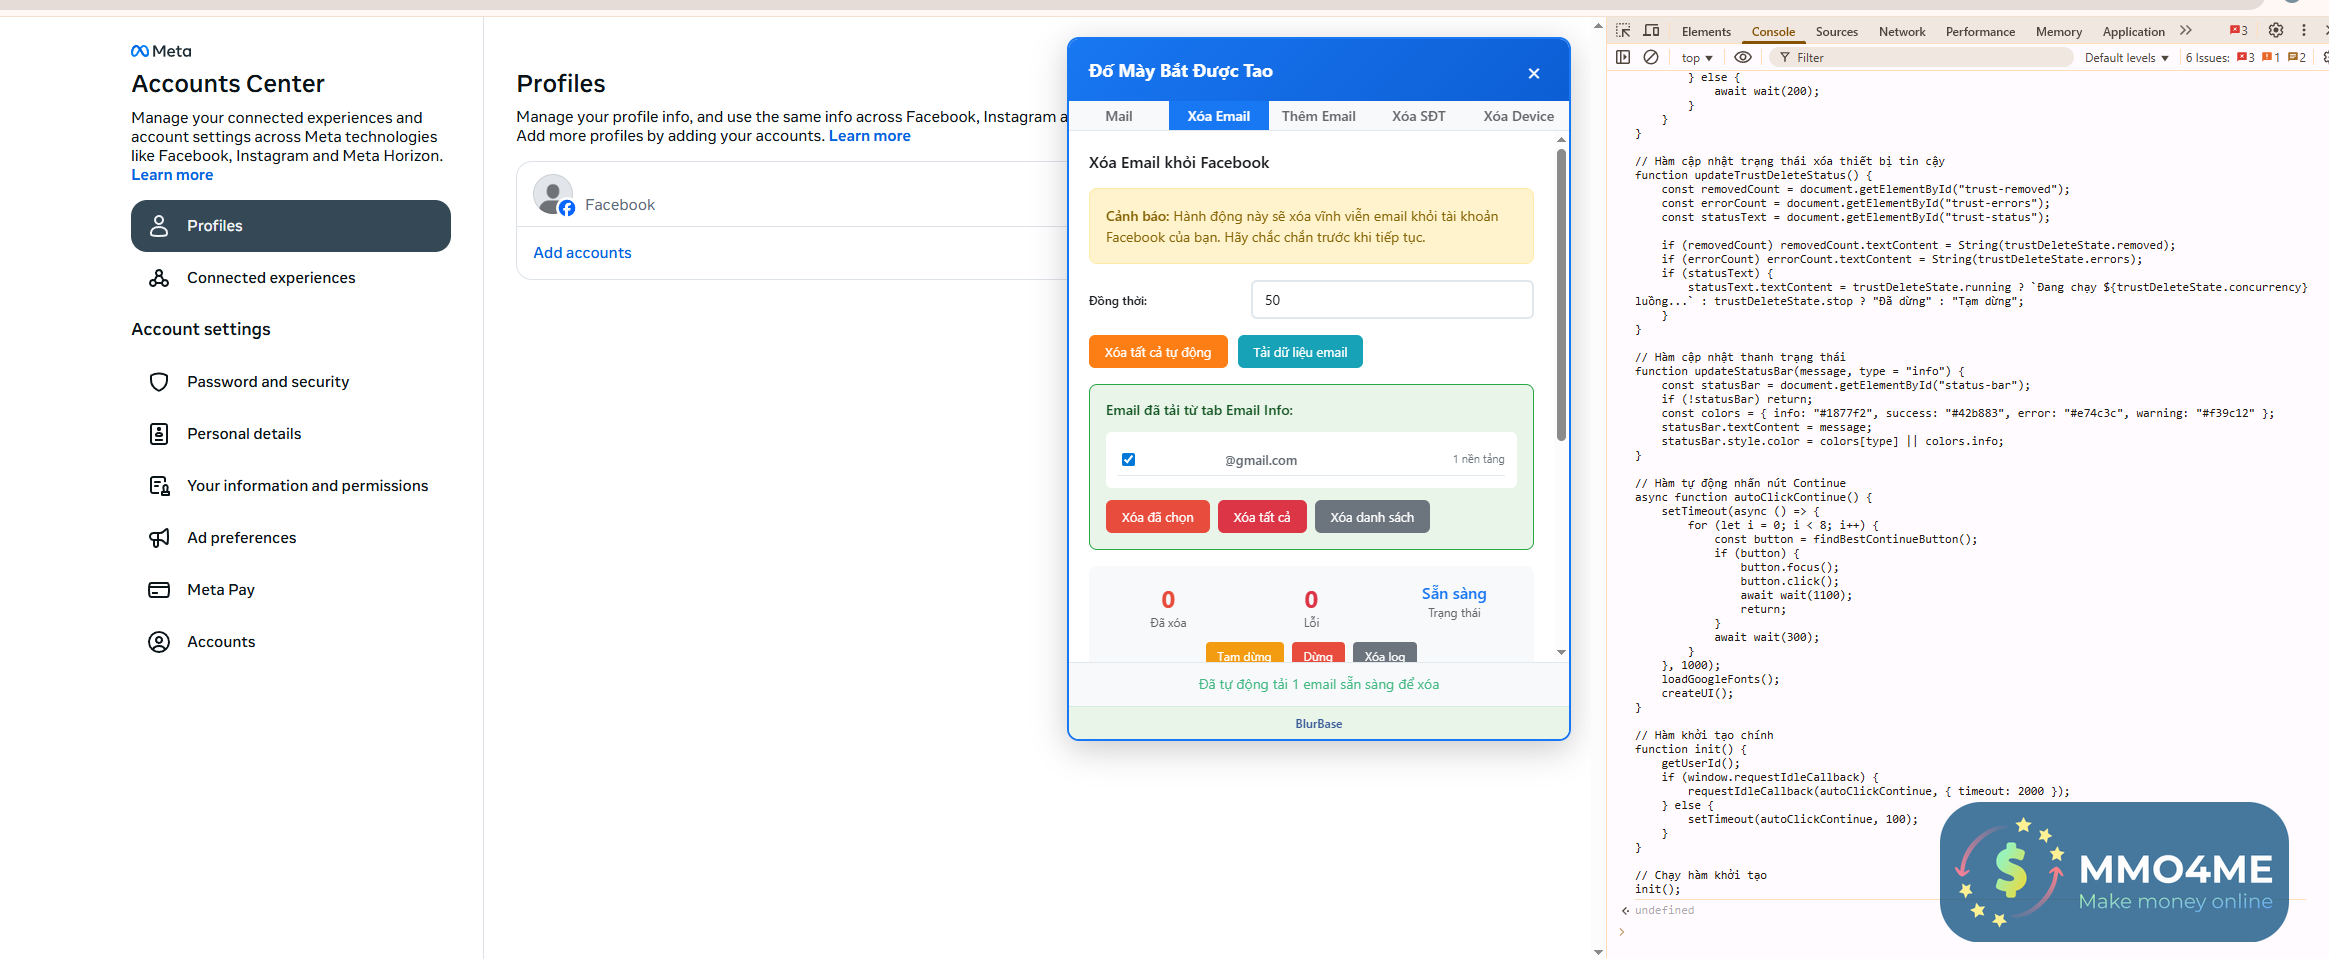
Task: Open Ad preferences settings
Action: point(291,538)
